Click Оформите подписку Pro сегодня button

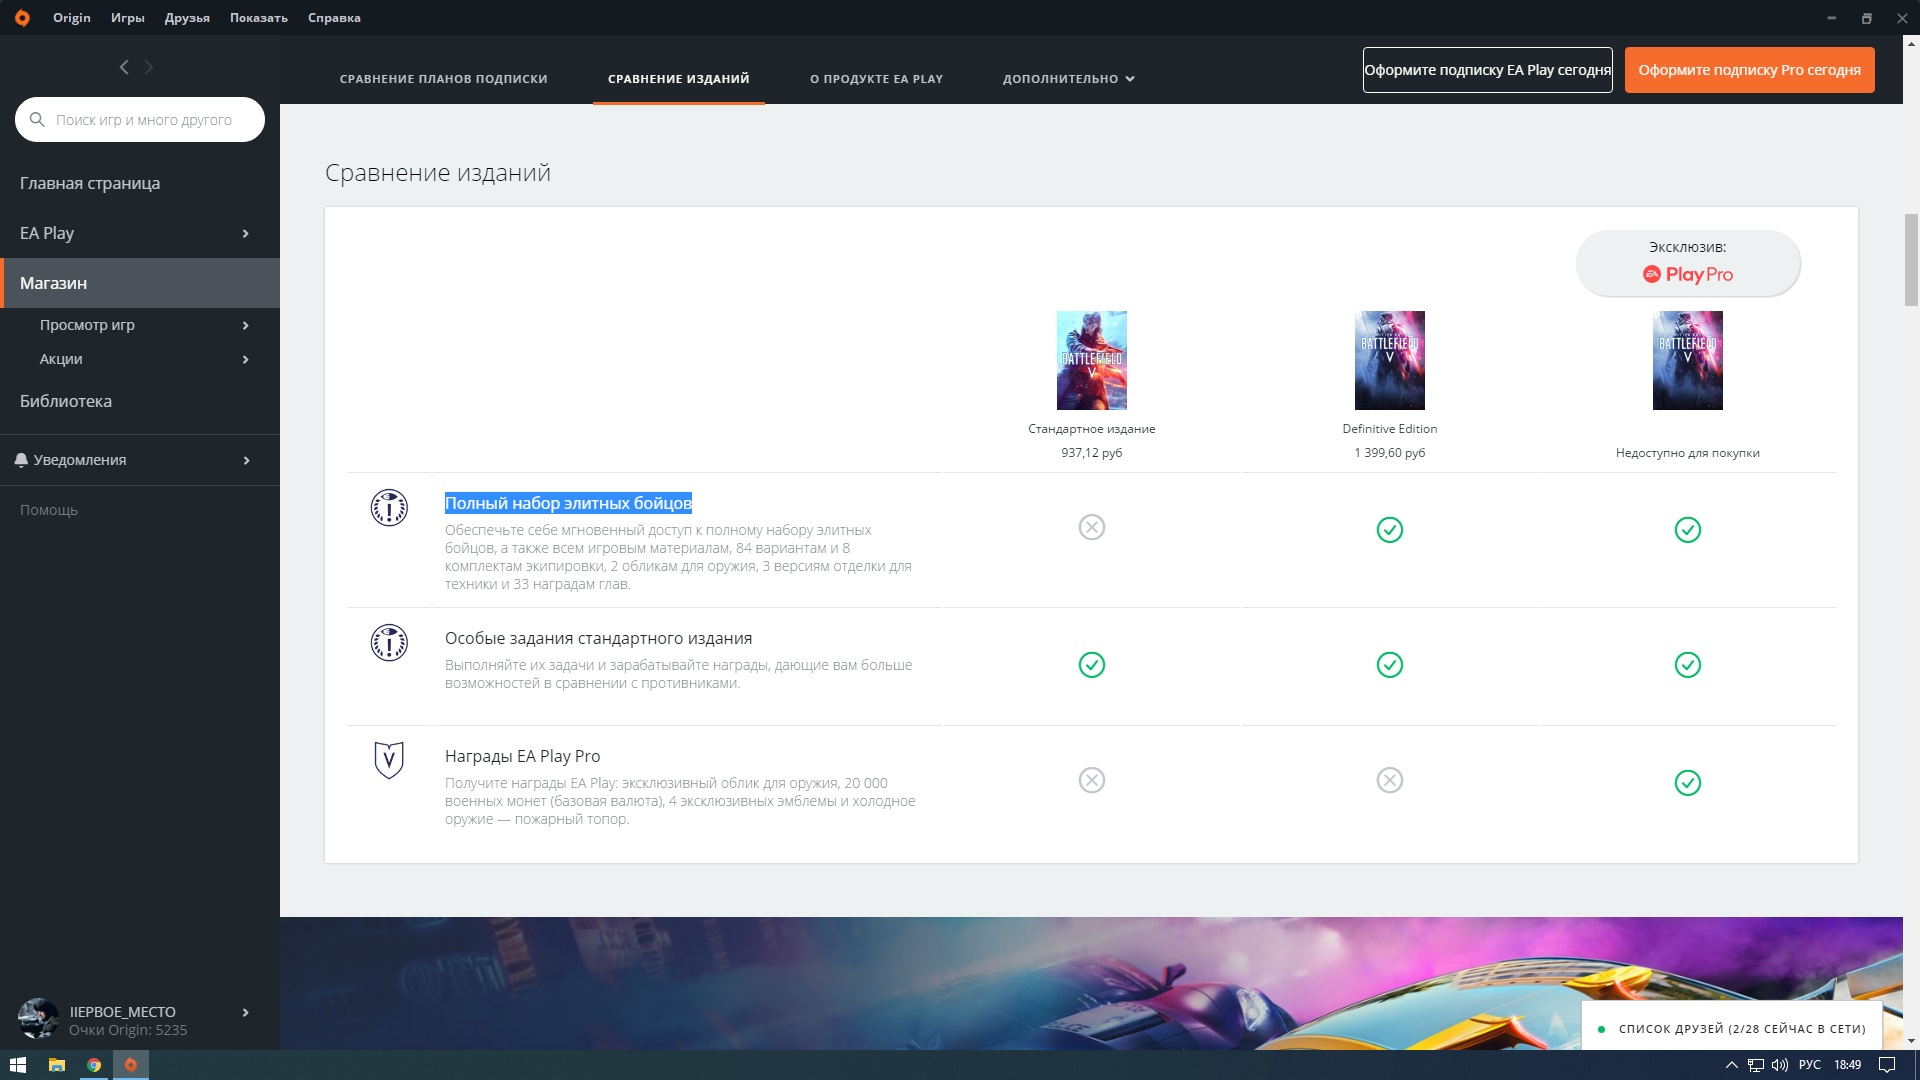click(x=1748, y=70)
